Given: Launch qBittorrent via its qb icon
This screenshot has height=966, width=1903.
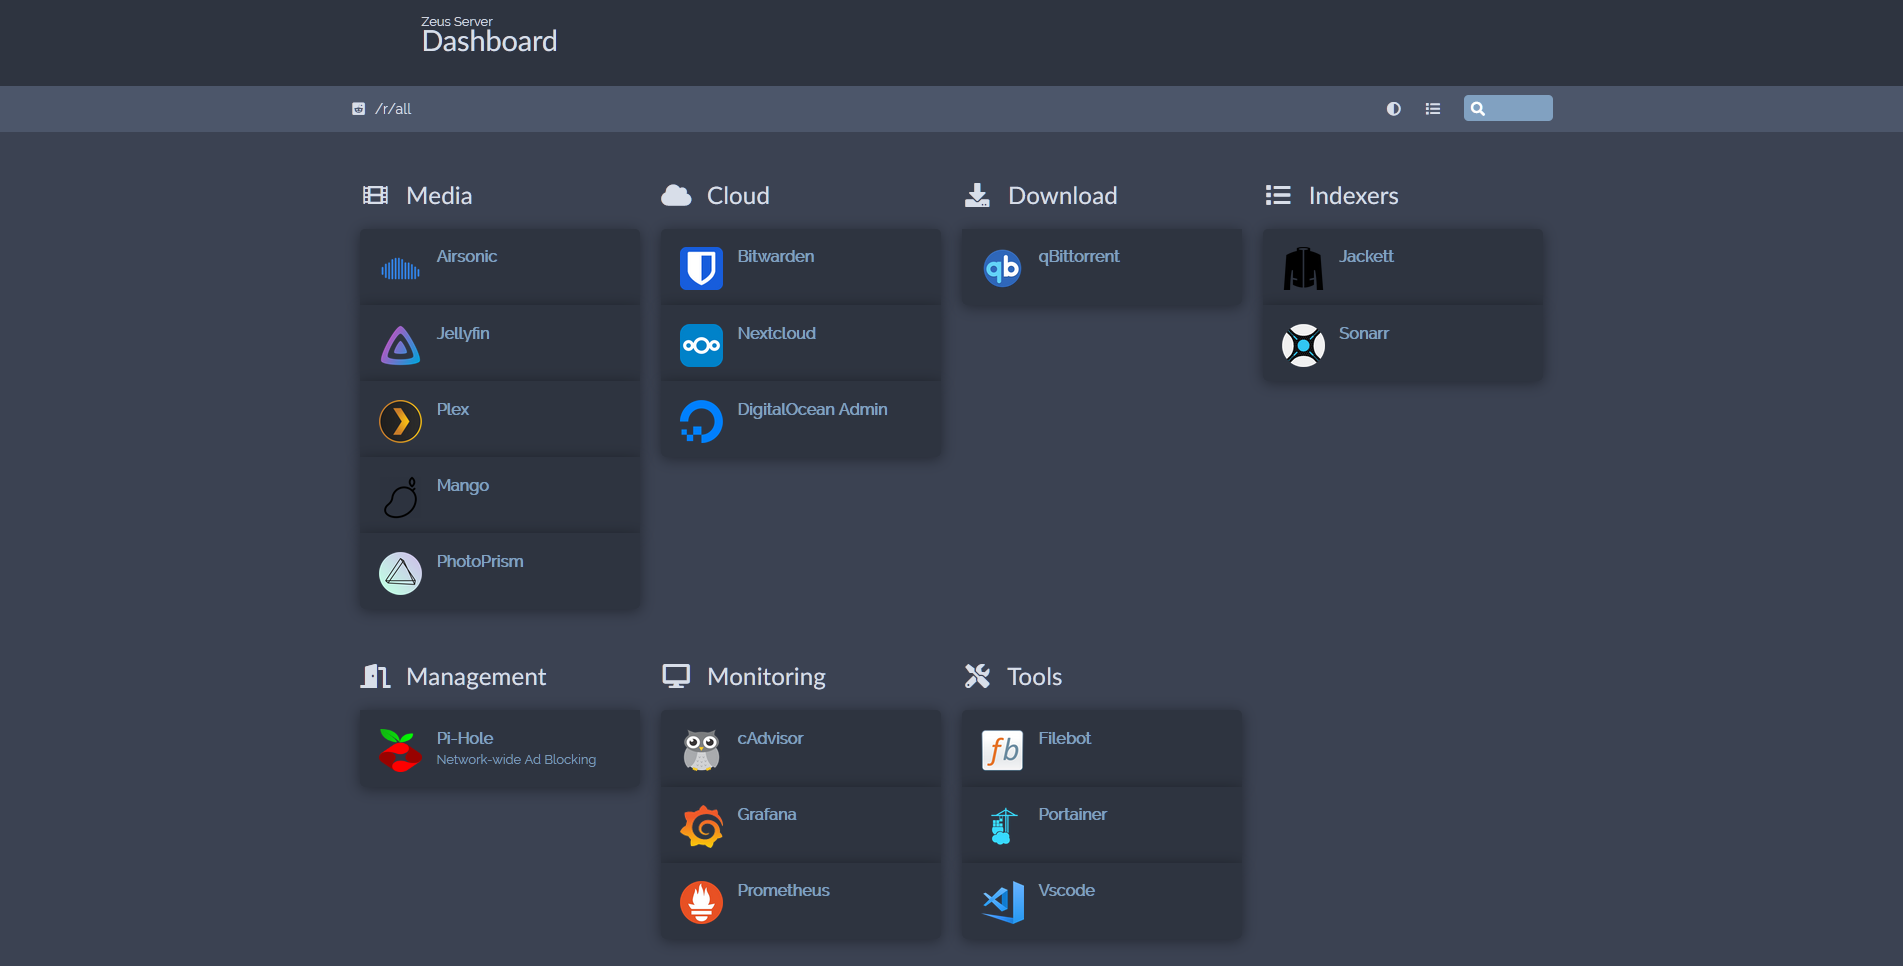Looking at the screenshot, I should [1002, 269].
